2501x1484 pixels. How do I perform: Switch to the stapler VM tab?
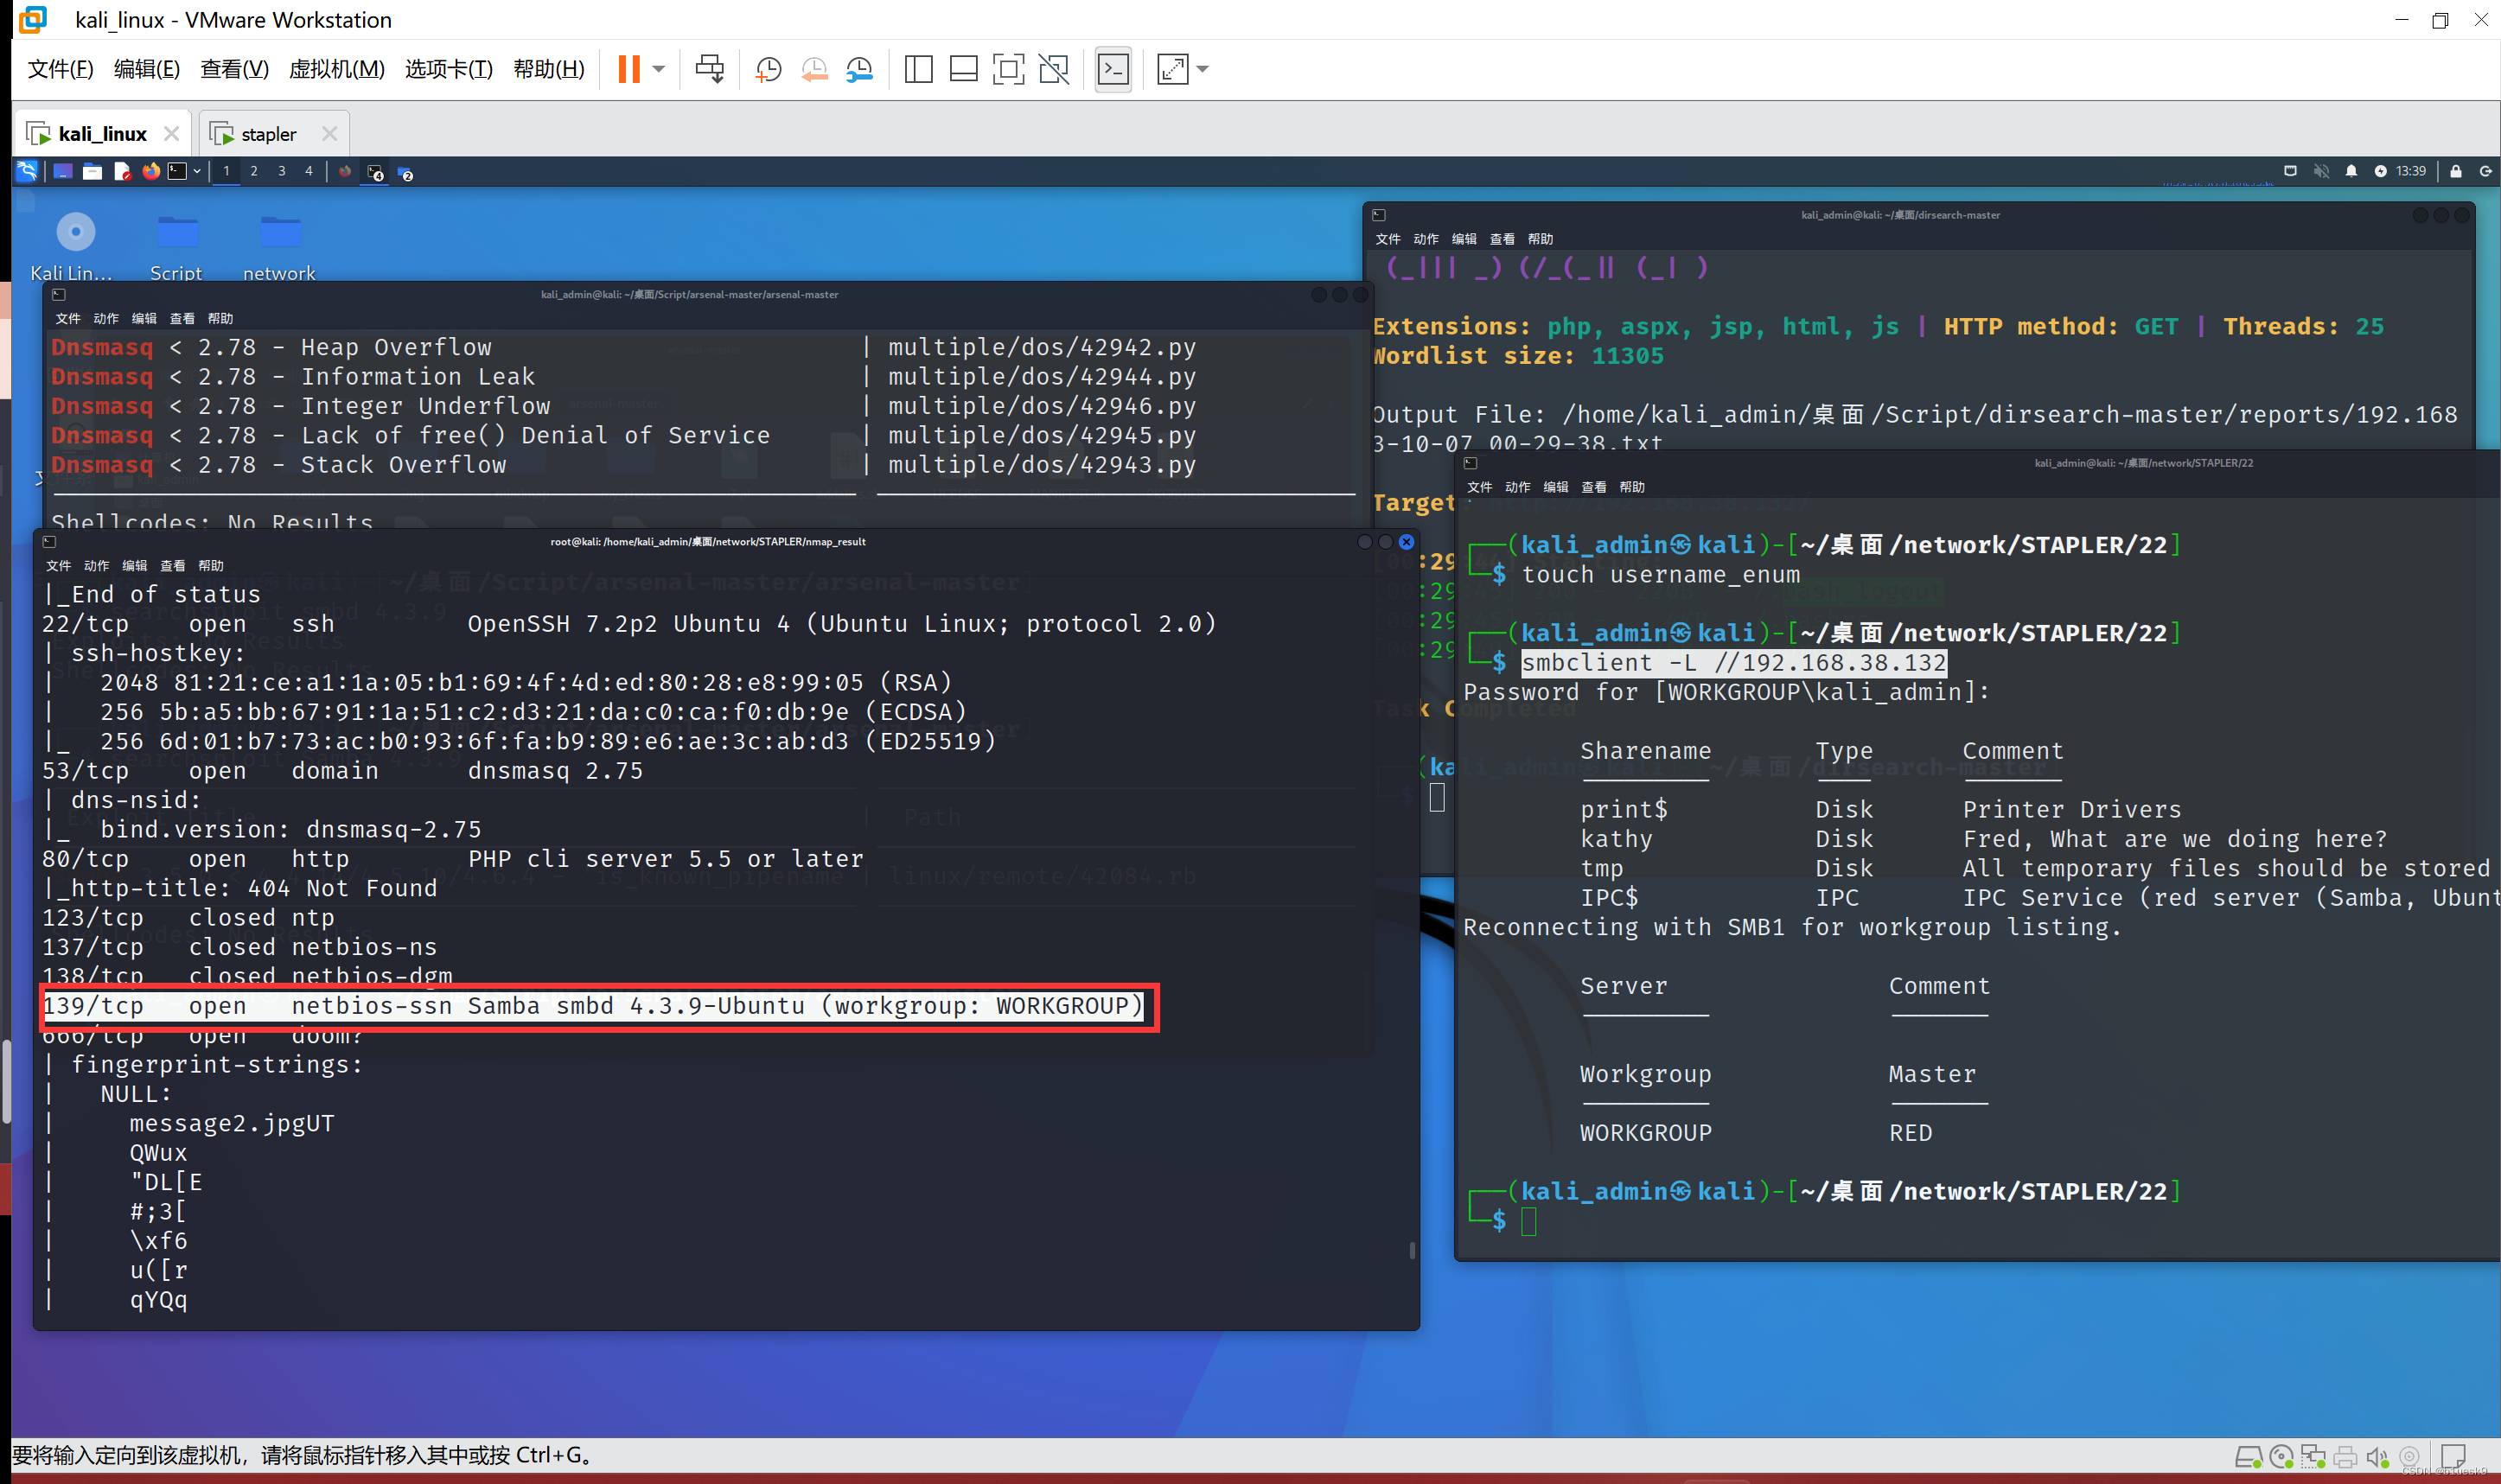click(x=266, y=133)
